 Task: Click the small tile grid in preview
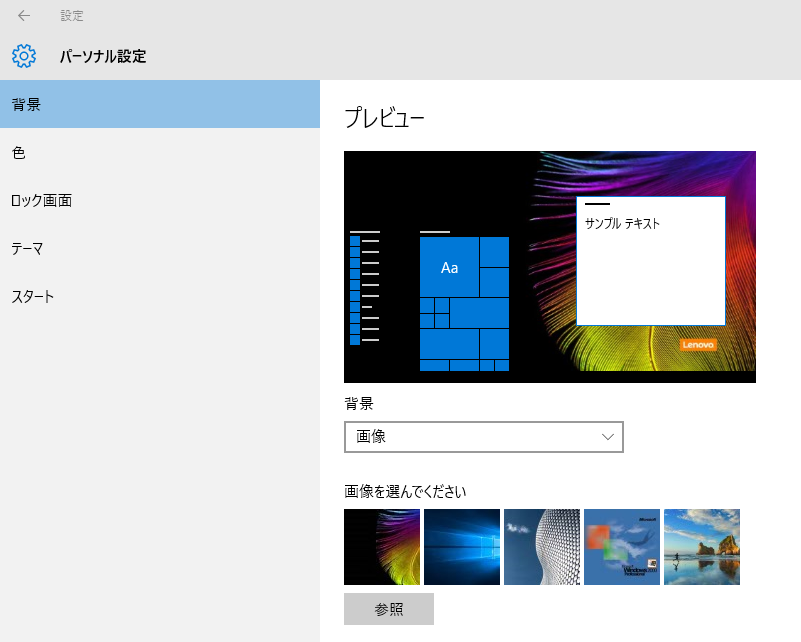(x=434, y=313)
